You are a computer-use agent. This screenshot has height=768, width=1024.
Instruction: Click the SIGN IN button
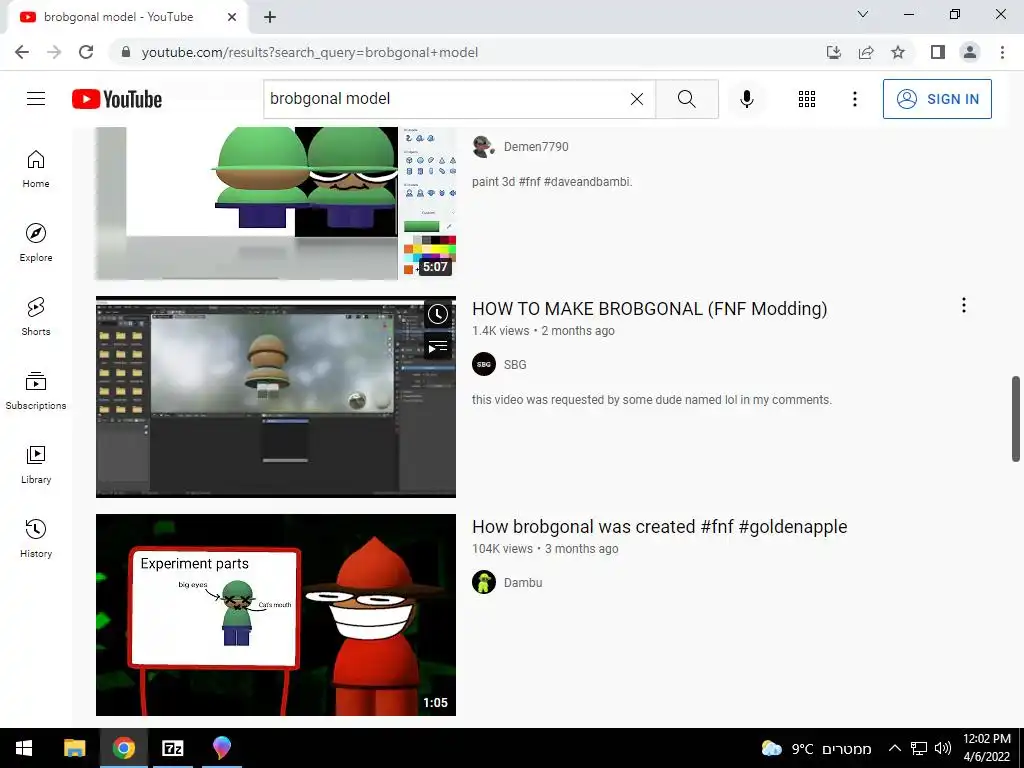coord(937,99)
